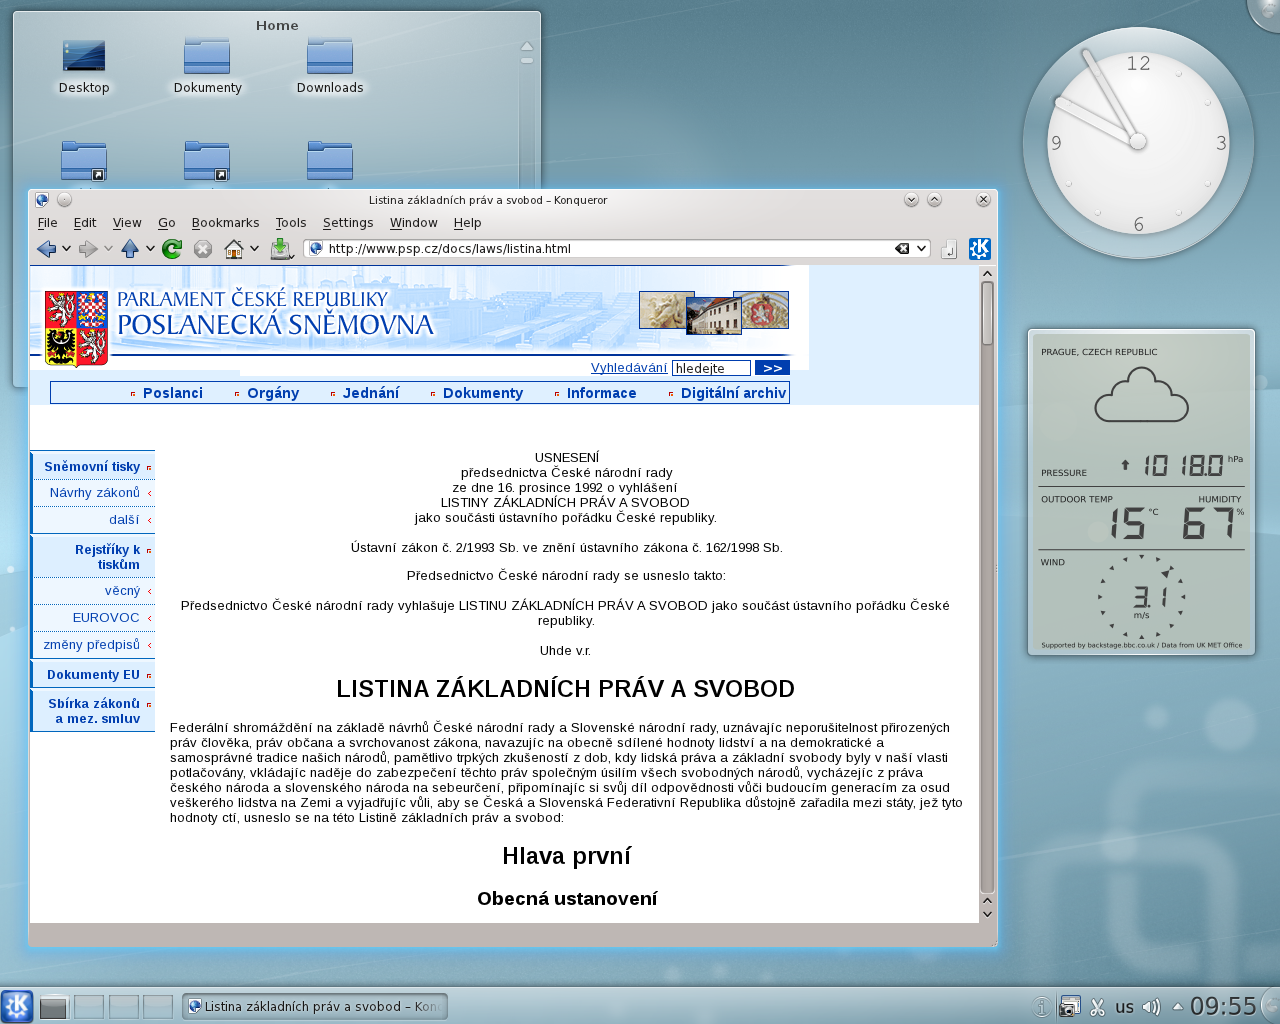Open the Tools menu

[x=291, y=223]
